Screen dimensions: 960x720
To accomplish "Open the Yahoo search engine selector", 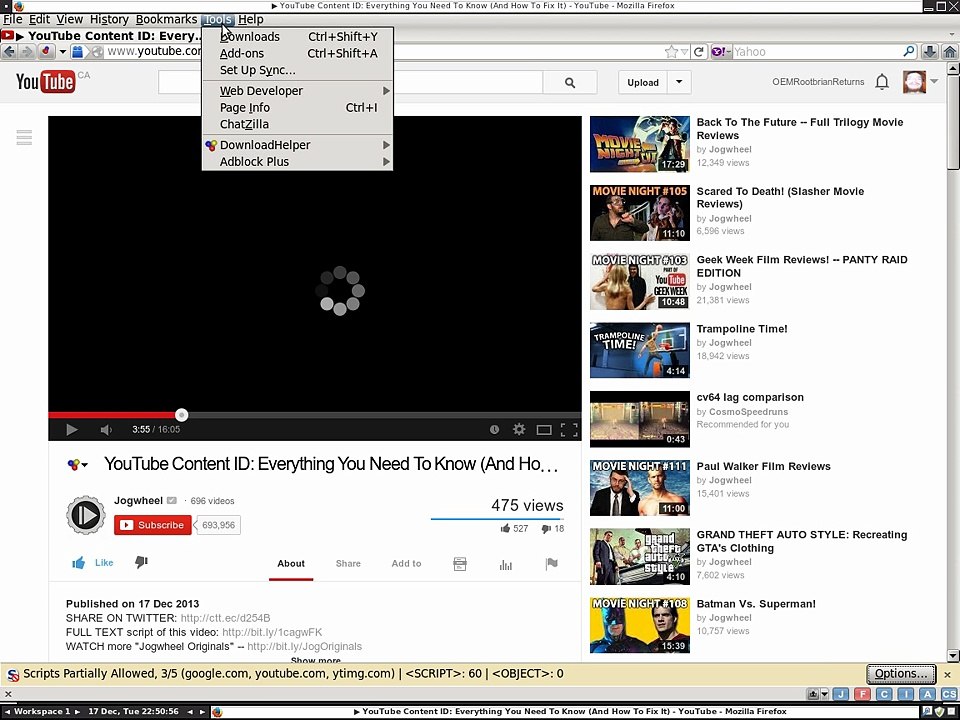I will point(721,52).
